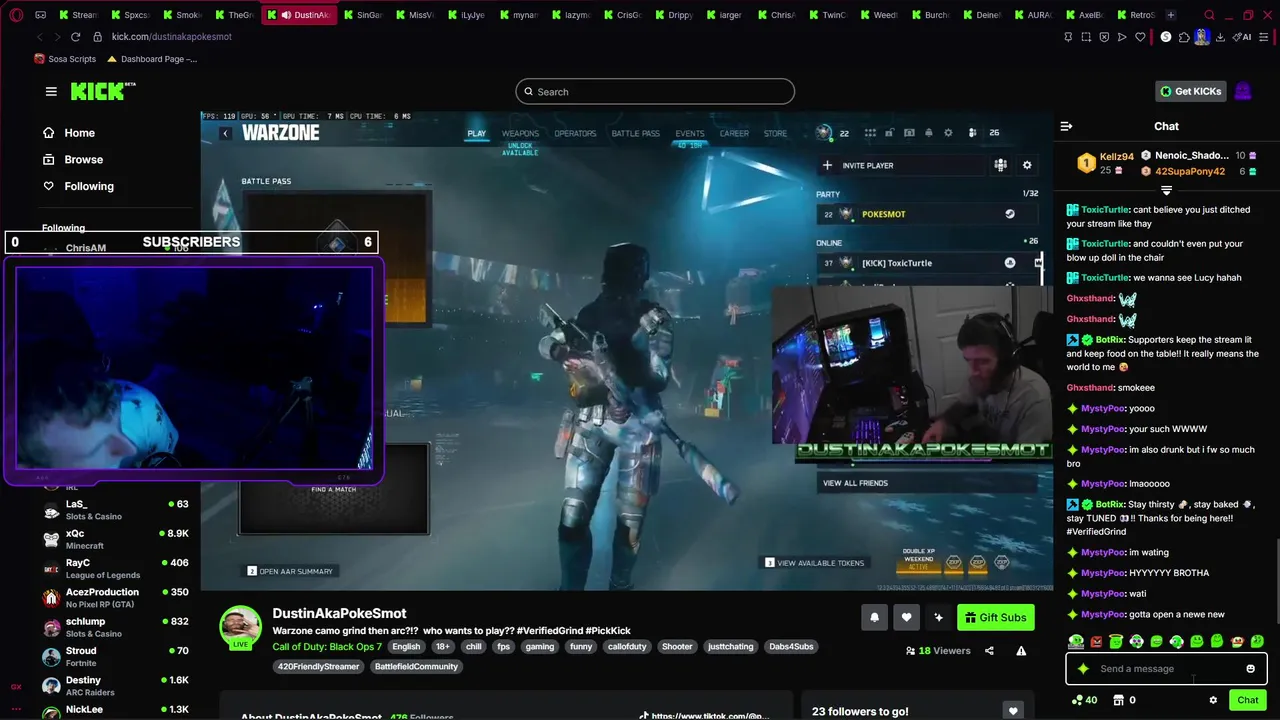This screenshot has width=1280, height=720.
Task: Select the English tag
Action: [406, 647]
